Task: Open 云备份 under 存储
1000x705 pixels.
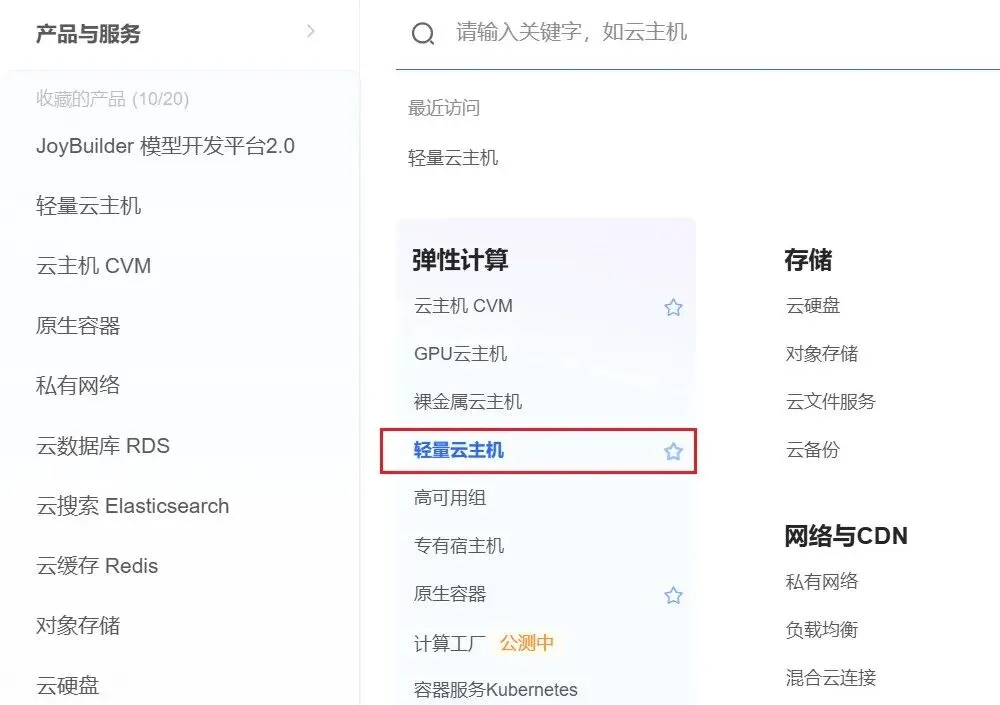Action: [812, 450]
